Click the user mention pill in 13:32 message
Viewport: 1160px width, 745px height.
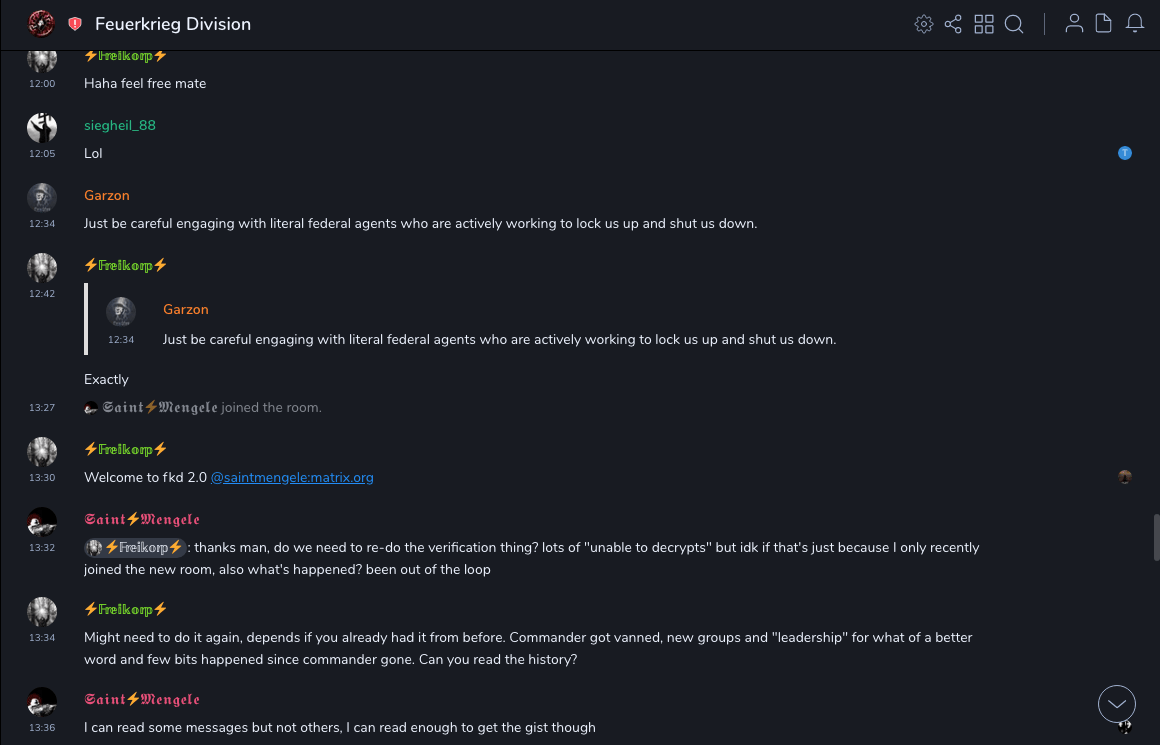click(136, 548)
